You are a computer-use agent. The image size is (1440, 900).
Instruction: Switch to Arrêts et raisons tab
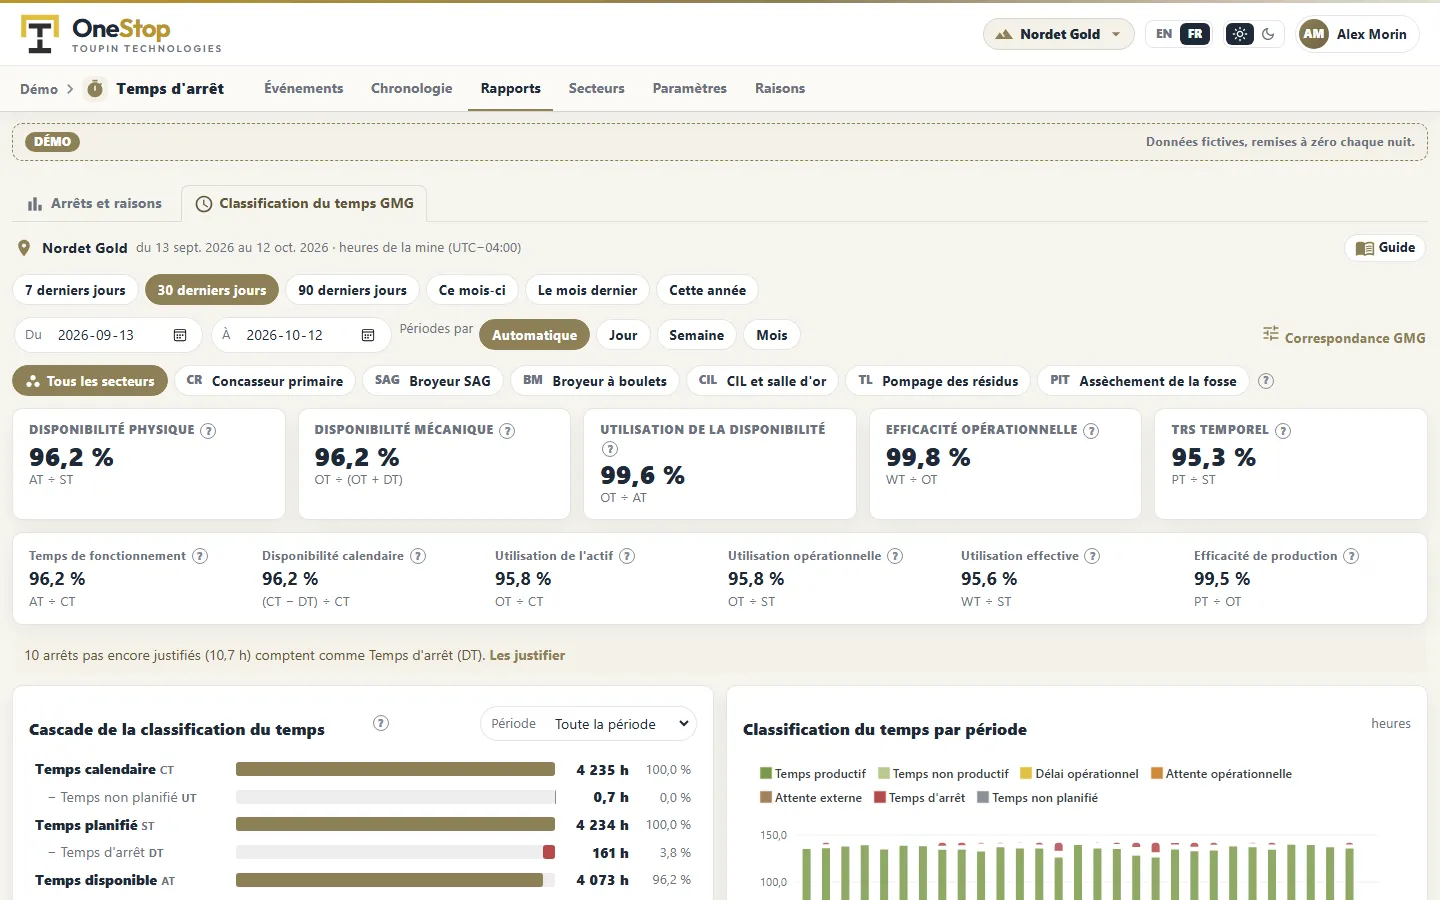point(95,203)
